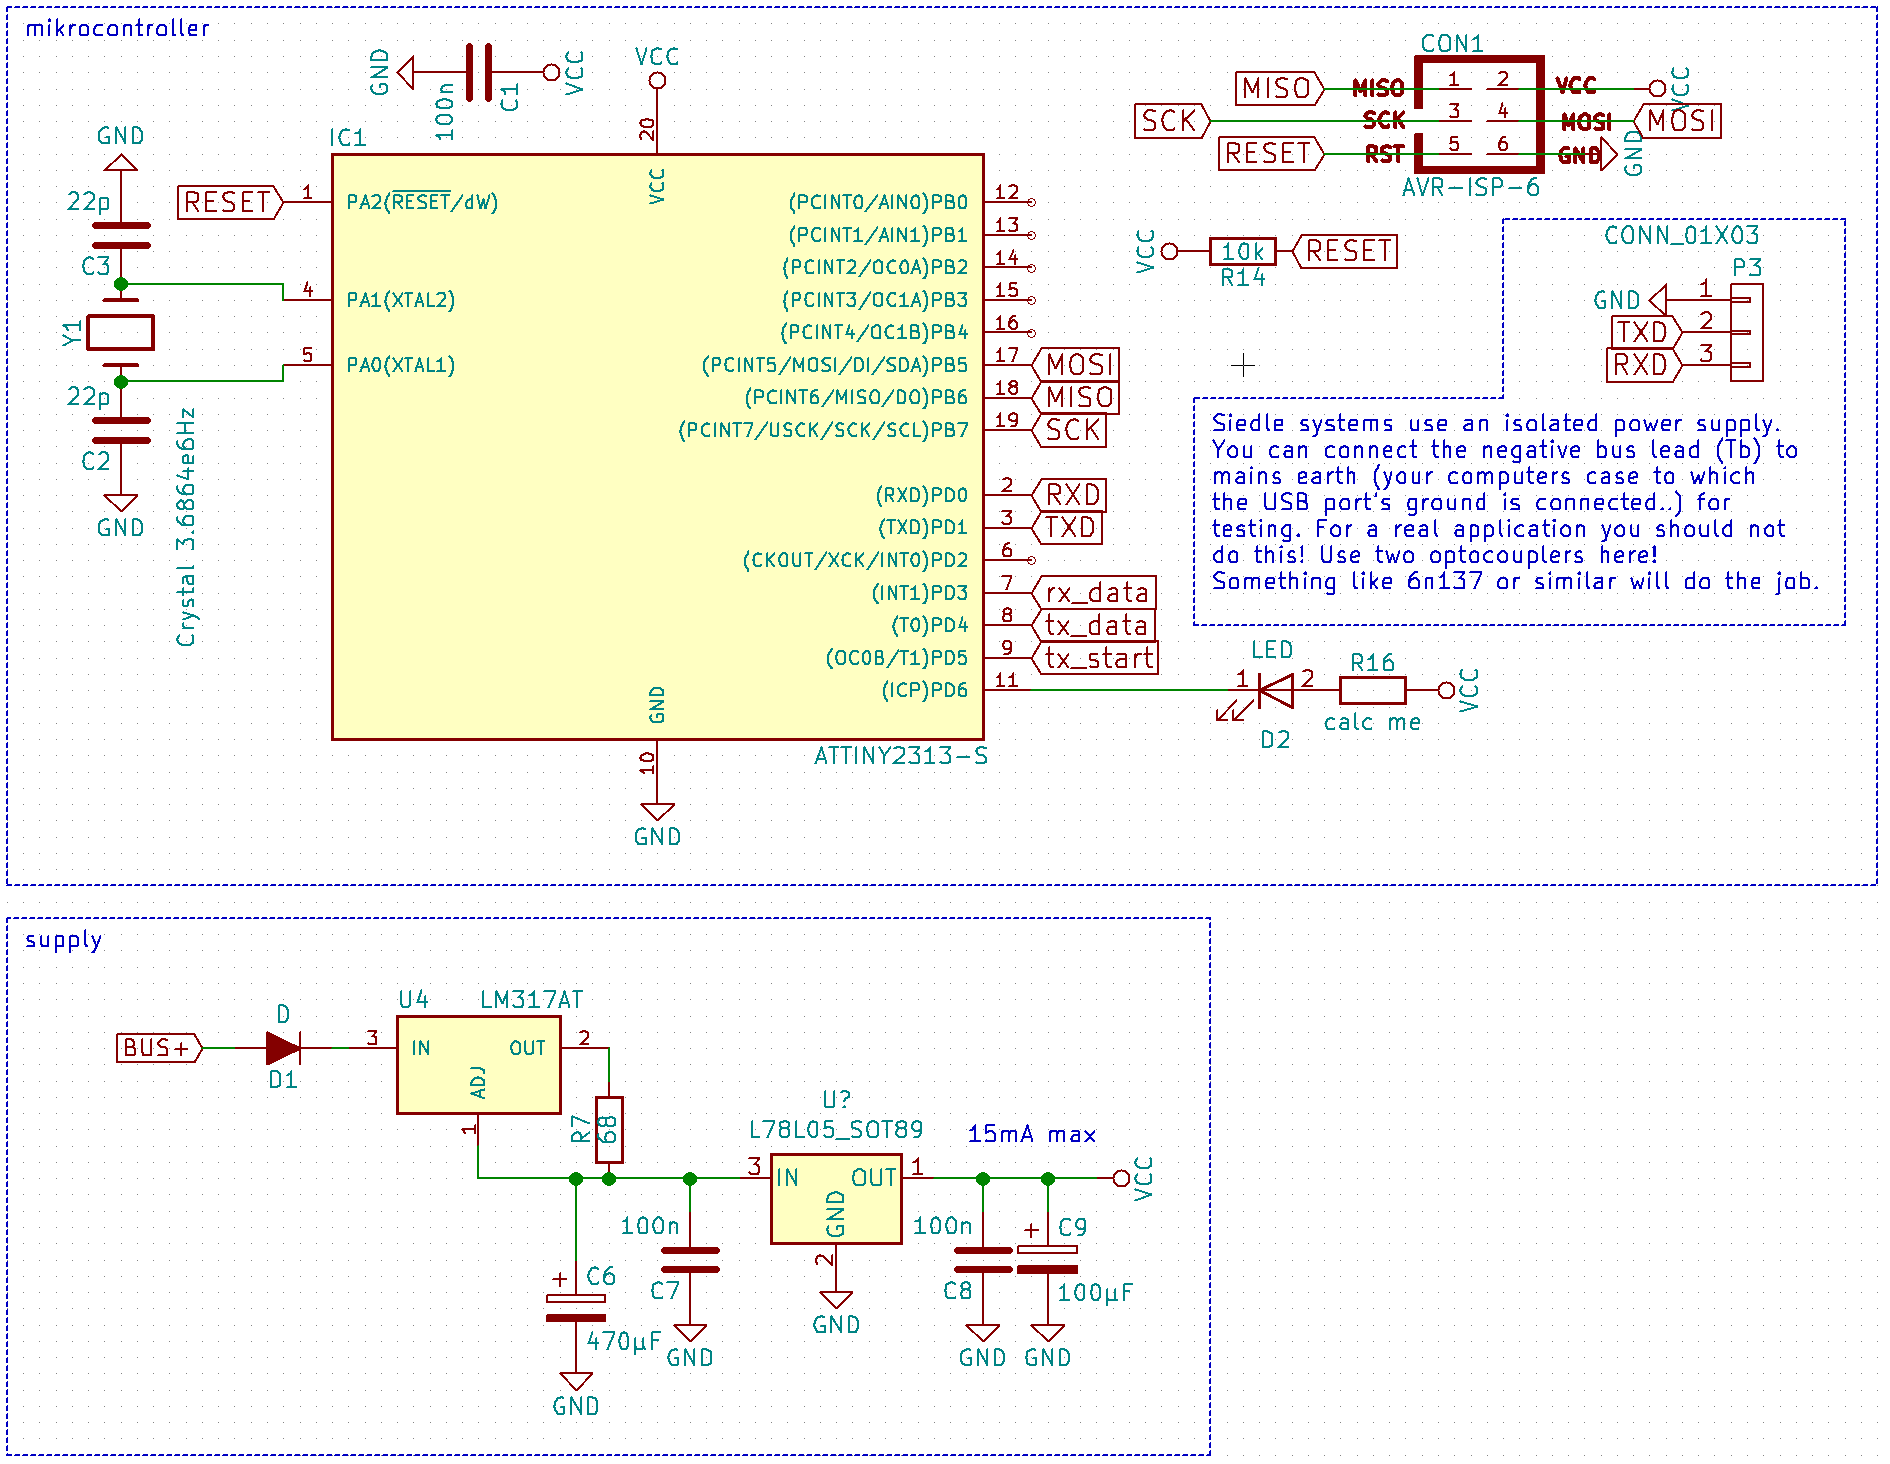The width and height of the screenshot is (1890, 1464).
Task: Click the GND symbol above capacitor C3
Action: pyautogui.click(x=121, y=162)
